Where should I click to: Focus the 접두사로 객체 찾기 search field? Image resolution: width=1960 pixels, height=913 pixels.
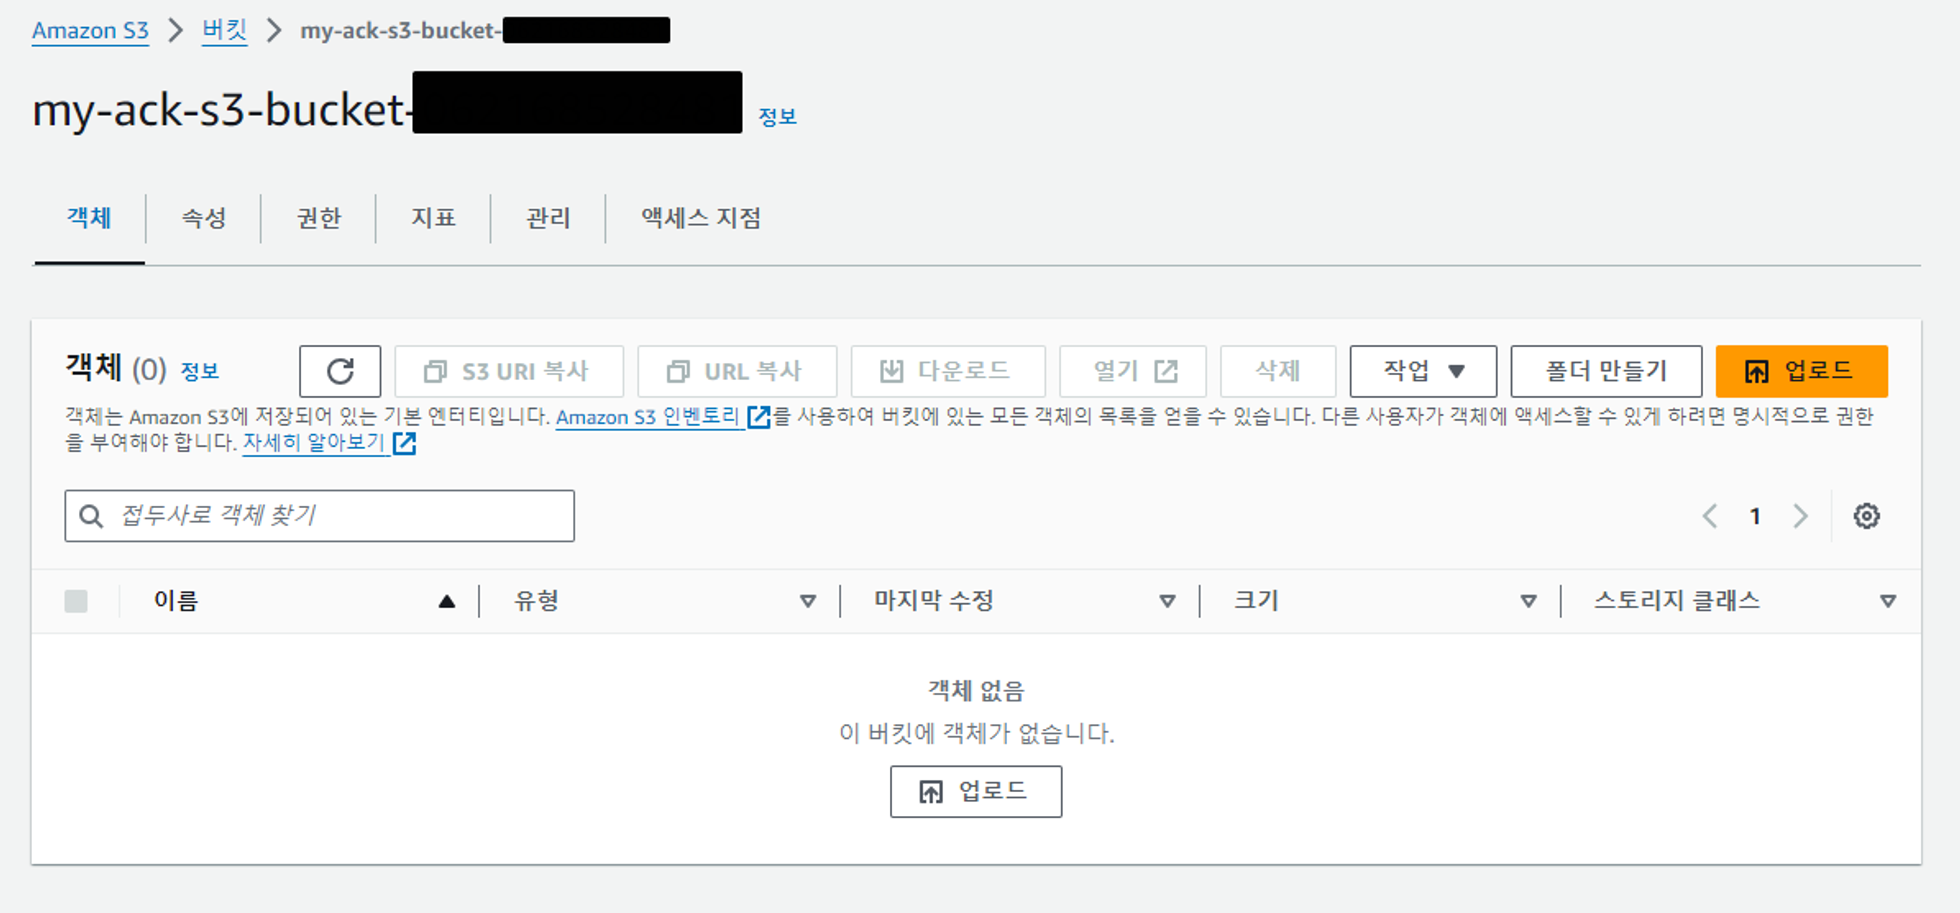pyautogui.click(x=320, y=516)
